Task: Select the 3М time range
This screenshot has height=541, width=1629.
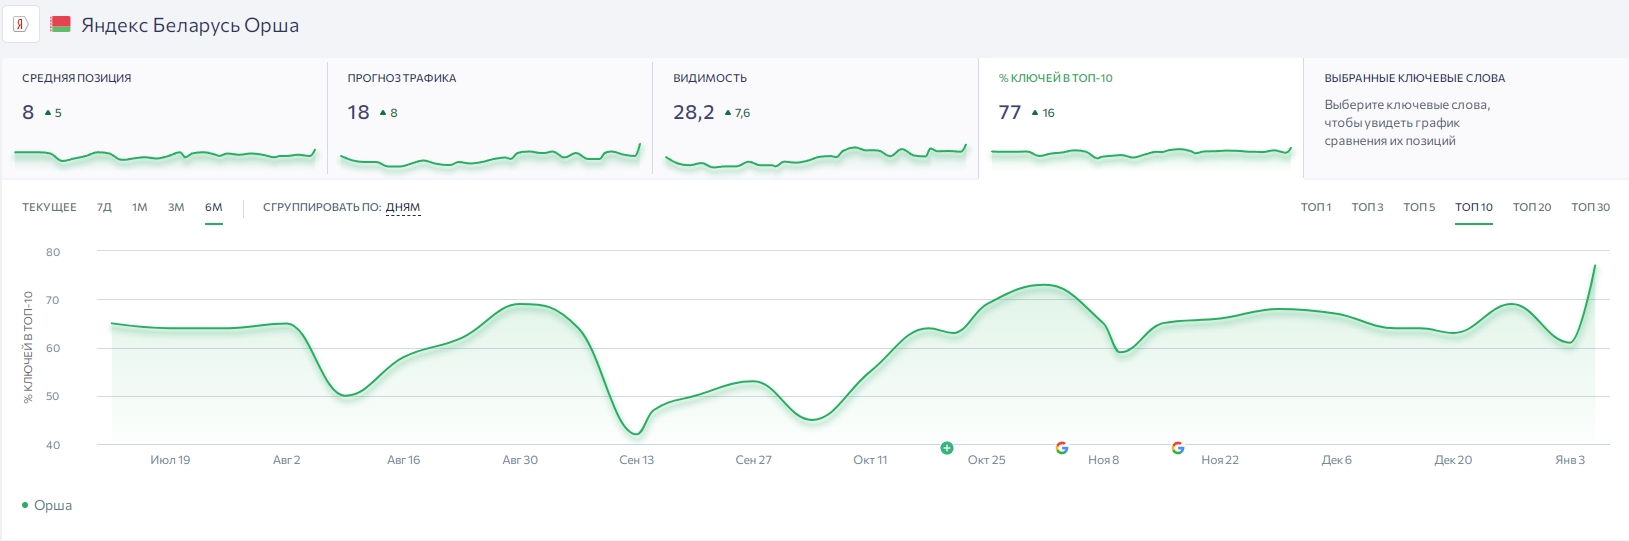Action: tap(176, 207)
